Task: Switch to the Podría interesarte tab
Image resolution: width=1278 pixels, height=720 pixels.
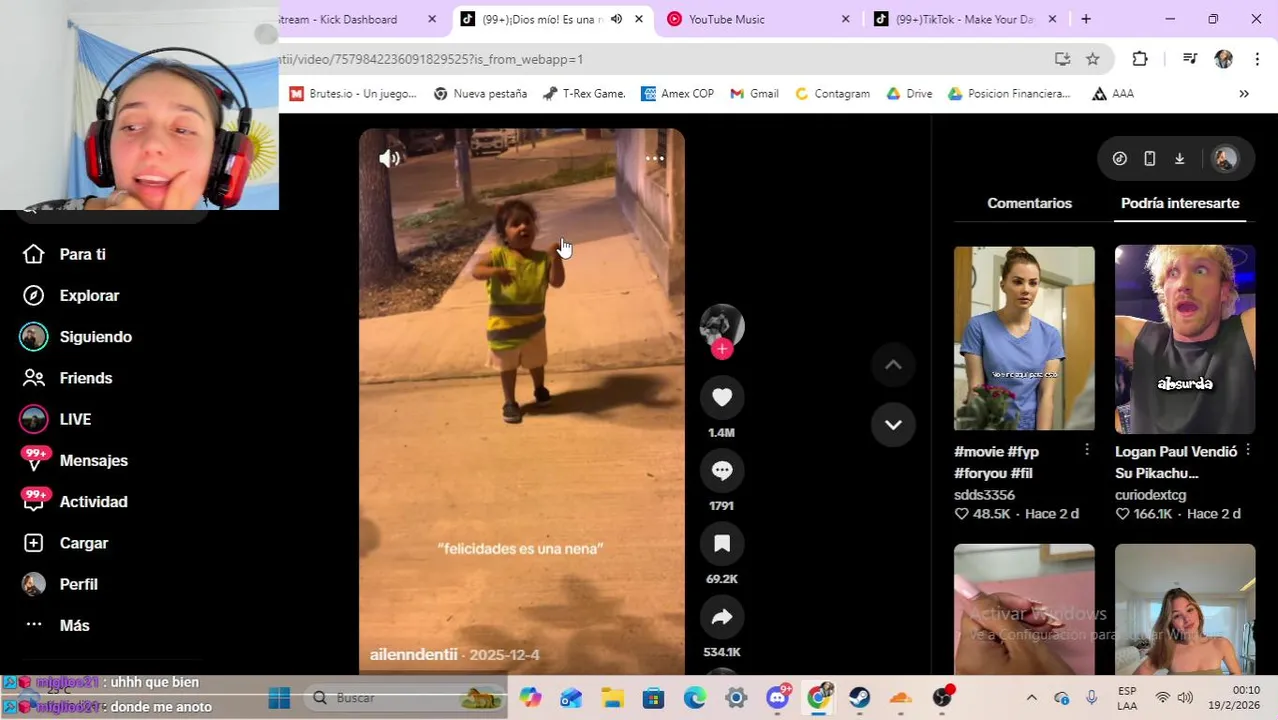Action: [1180, 203]
